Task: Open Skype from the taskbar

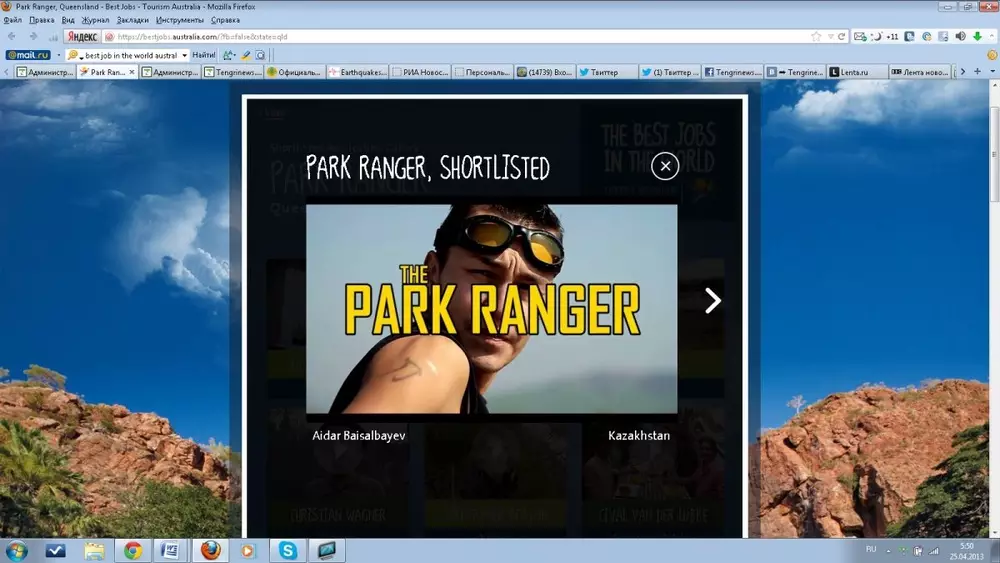Action: tap(288, 550)
